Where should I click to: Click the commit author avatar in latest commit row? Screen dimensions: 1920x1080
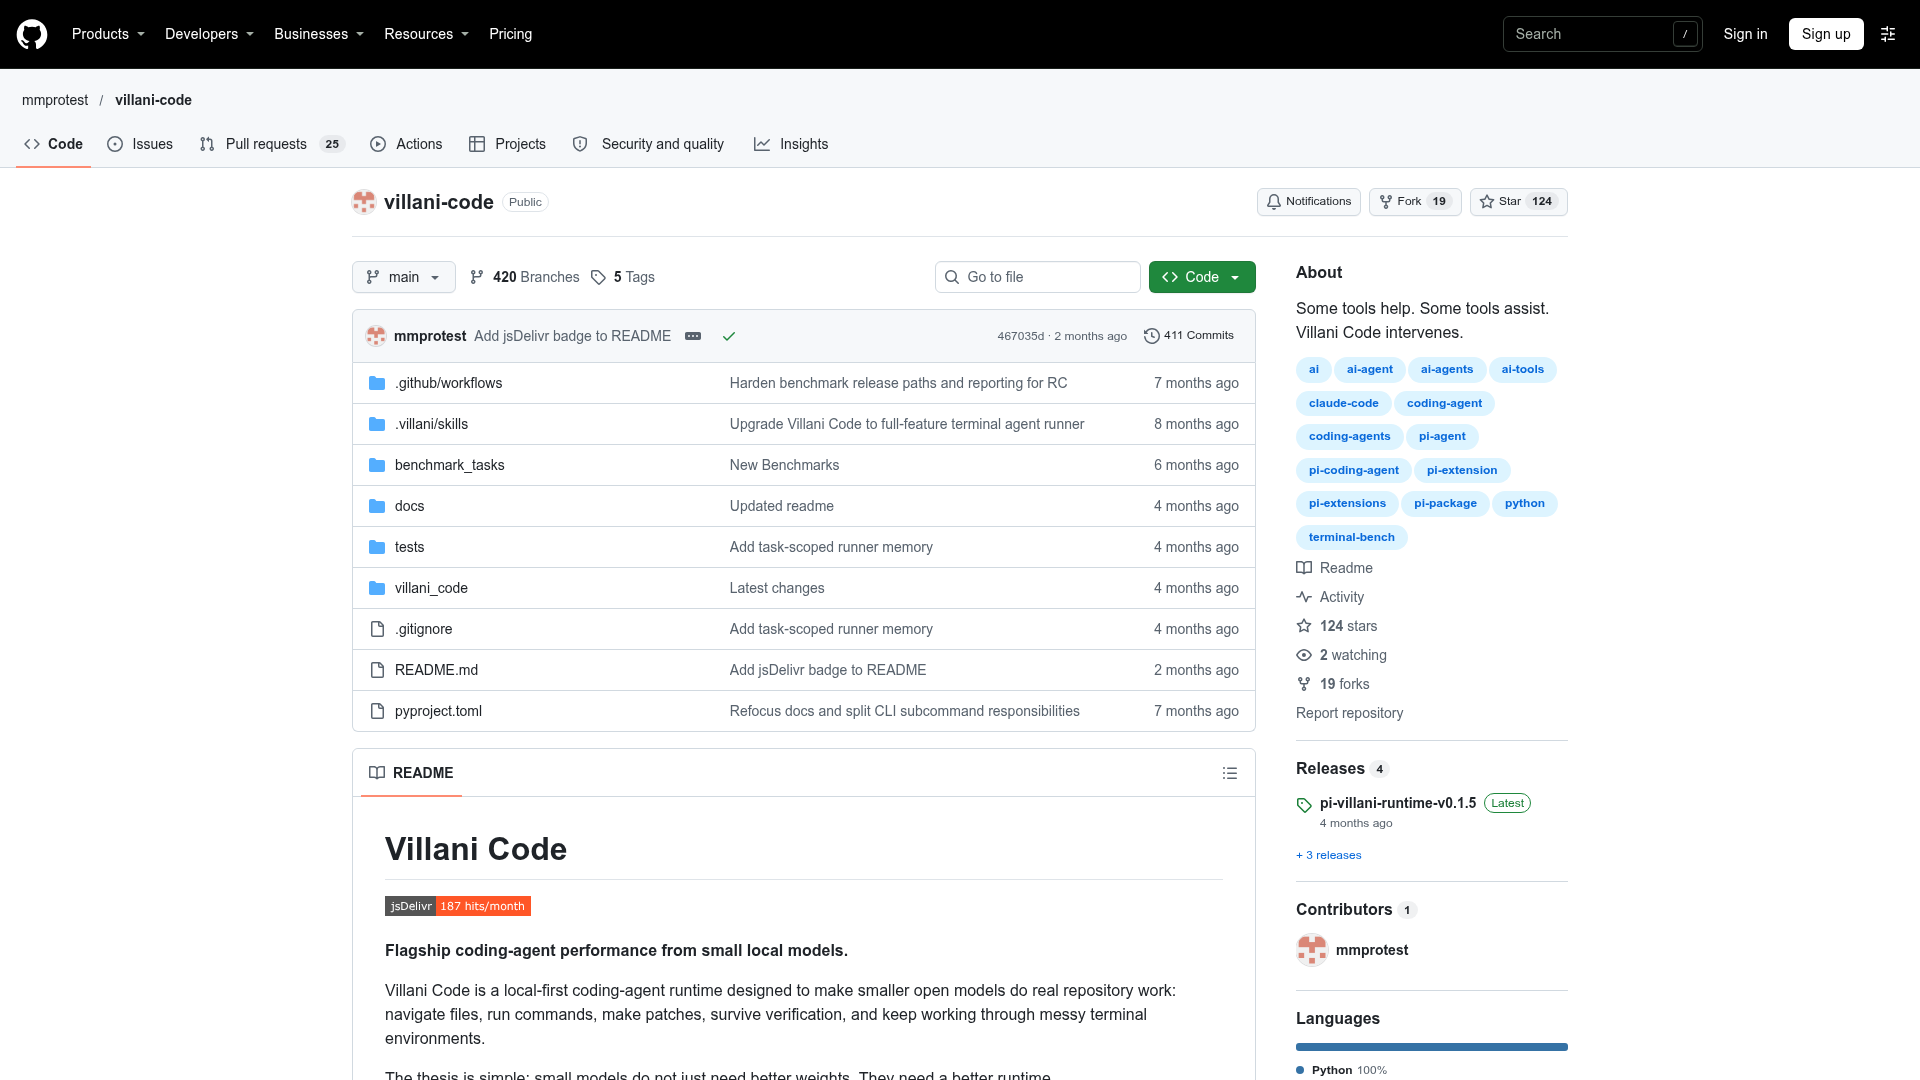click(x=376, y=336)
